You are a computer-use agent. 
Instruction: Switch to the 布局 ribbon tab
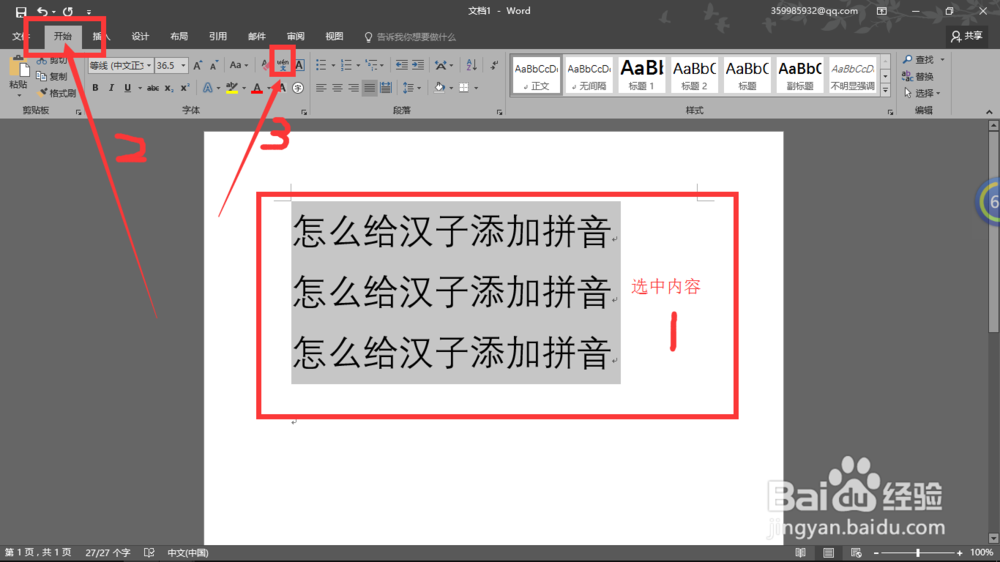click(x=179, y=36)
